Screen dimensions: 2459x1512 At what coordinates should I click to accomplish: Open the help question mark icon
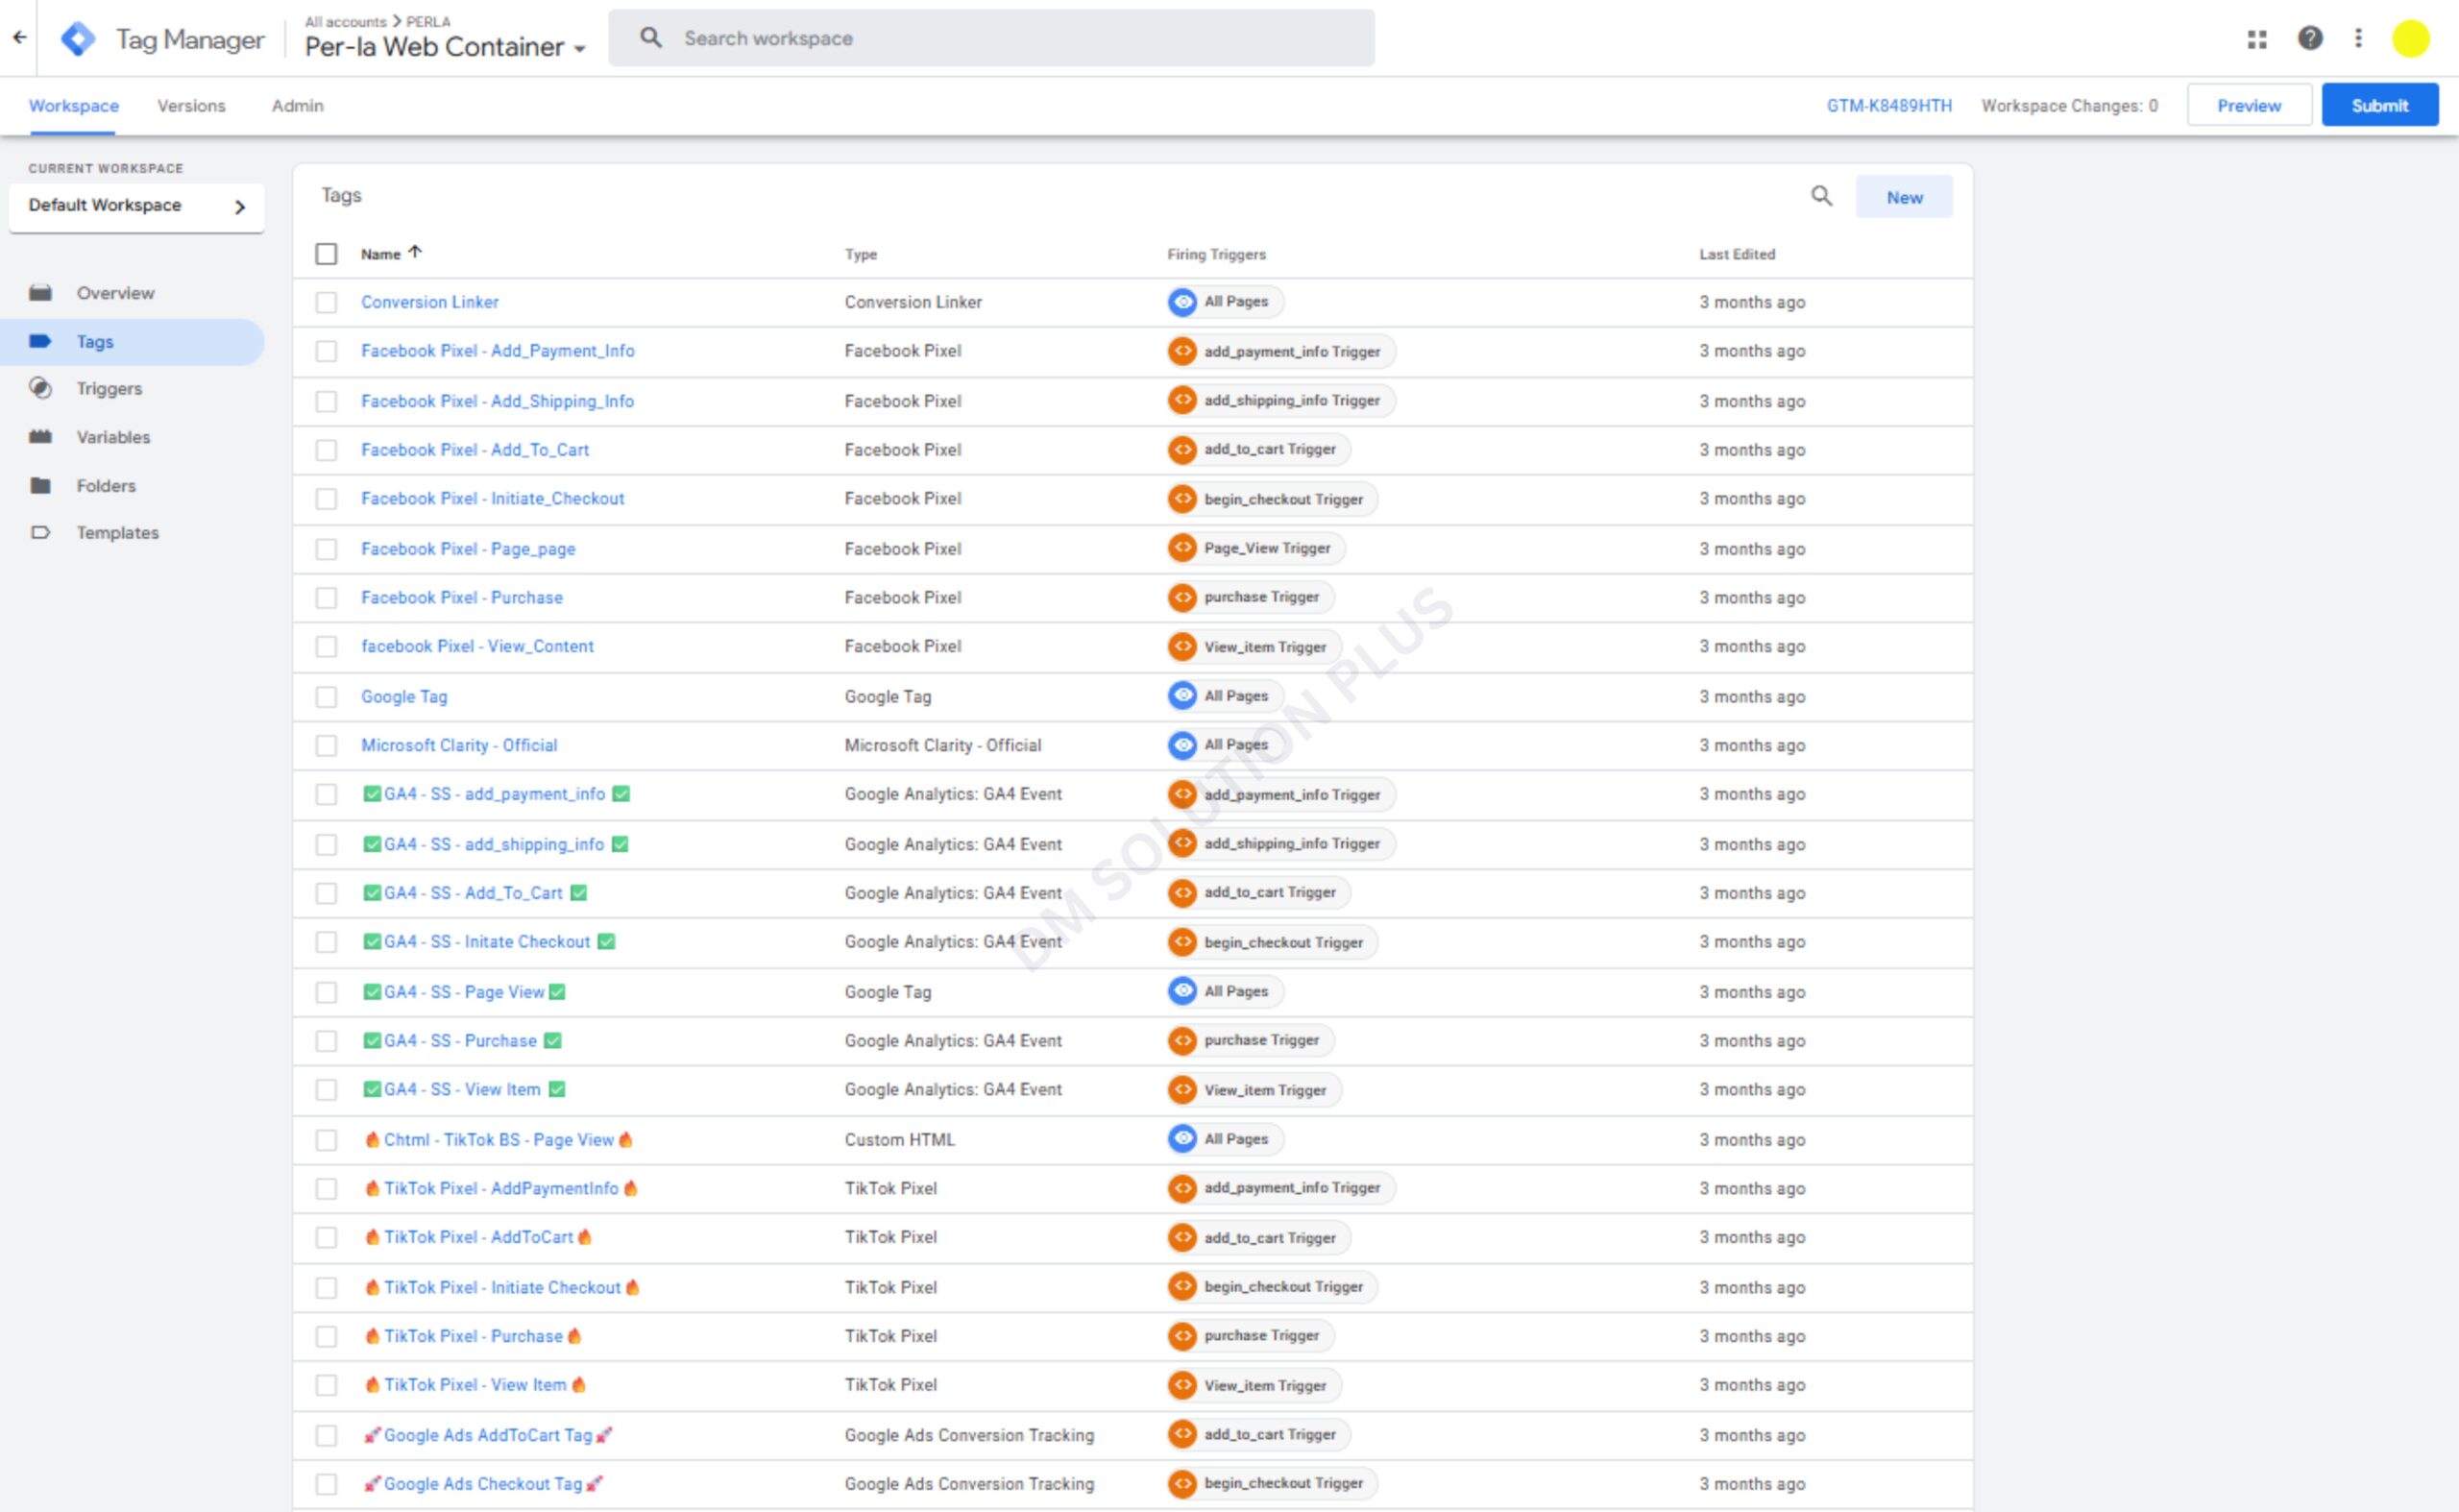point(2309,39)
